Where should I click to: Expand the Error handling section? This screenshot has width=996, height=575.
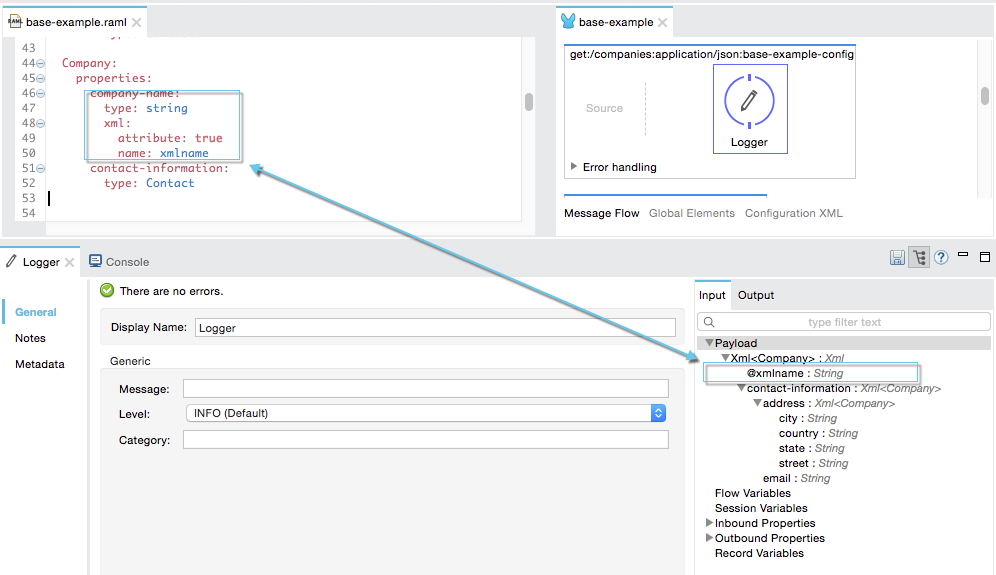(x=574, y=166)
